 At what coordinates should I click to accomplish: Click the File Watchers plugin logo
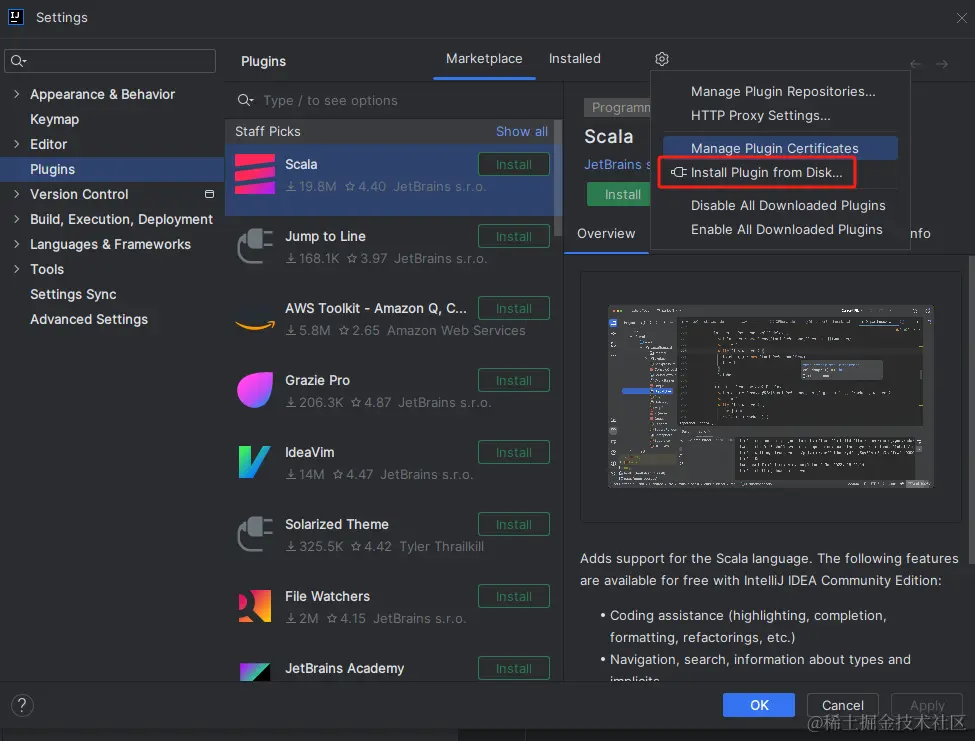pos(255,606)
